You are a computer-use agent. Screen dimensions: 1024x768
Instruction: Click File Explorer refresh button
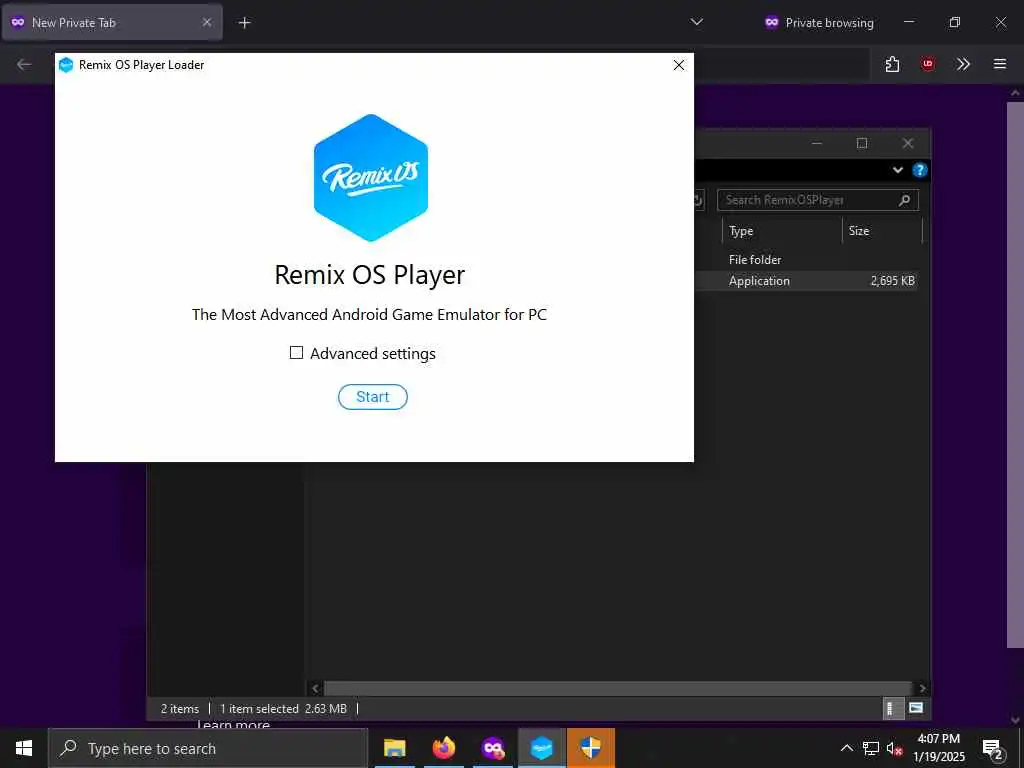698,200
